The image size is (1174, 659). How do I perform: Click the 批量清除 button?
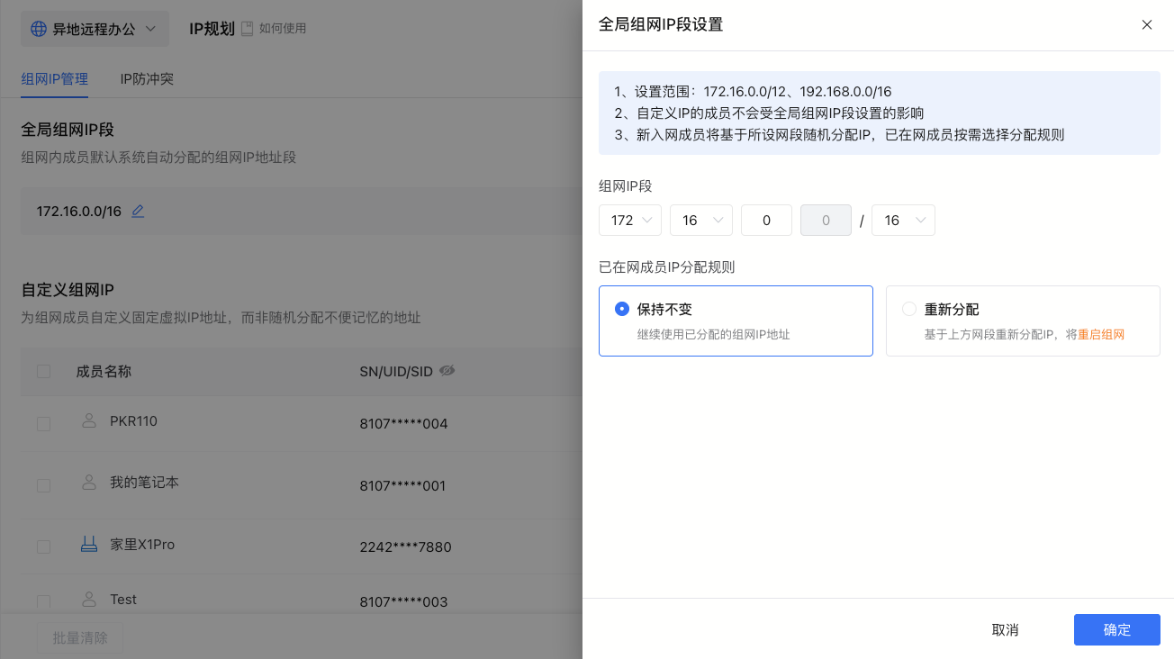80,638
